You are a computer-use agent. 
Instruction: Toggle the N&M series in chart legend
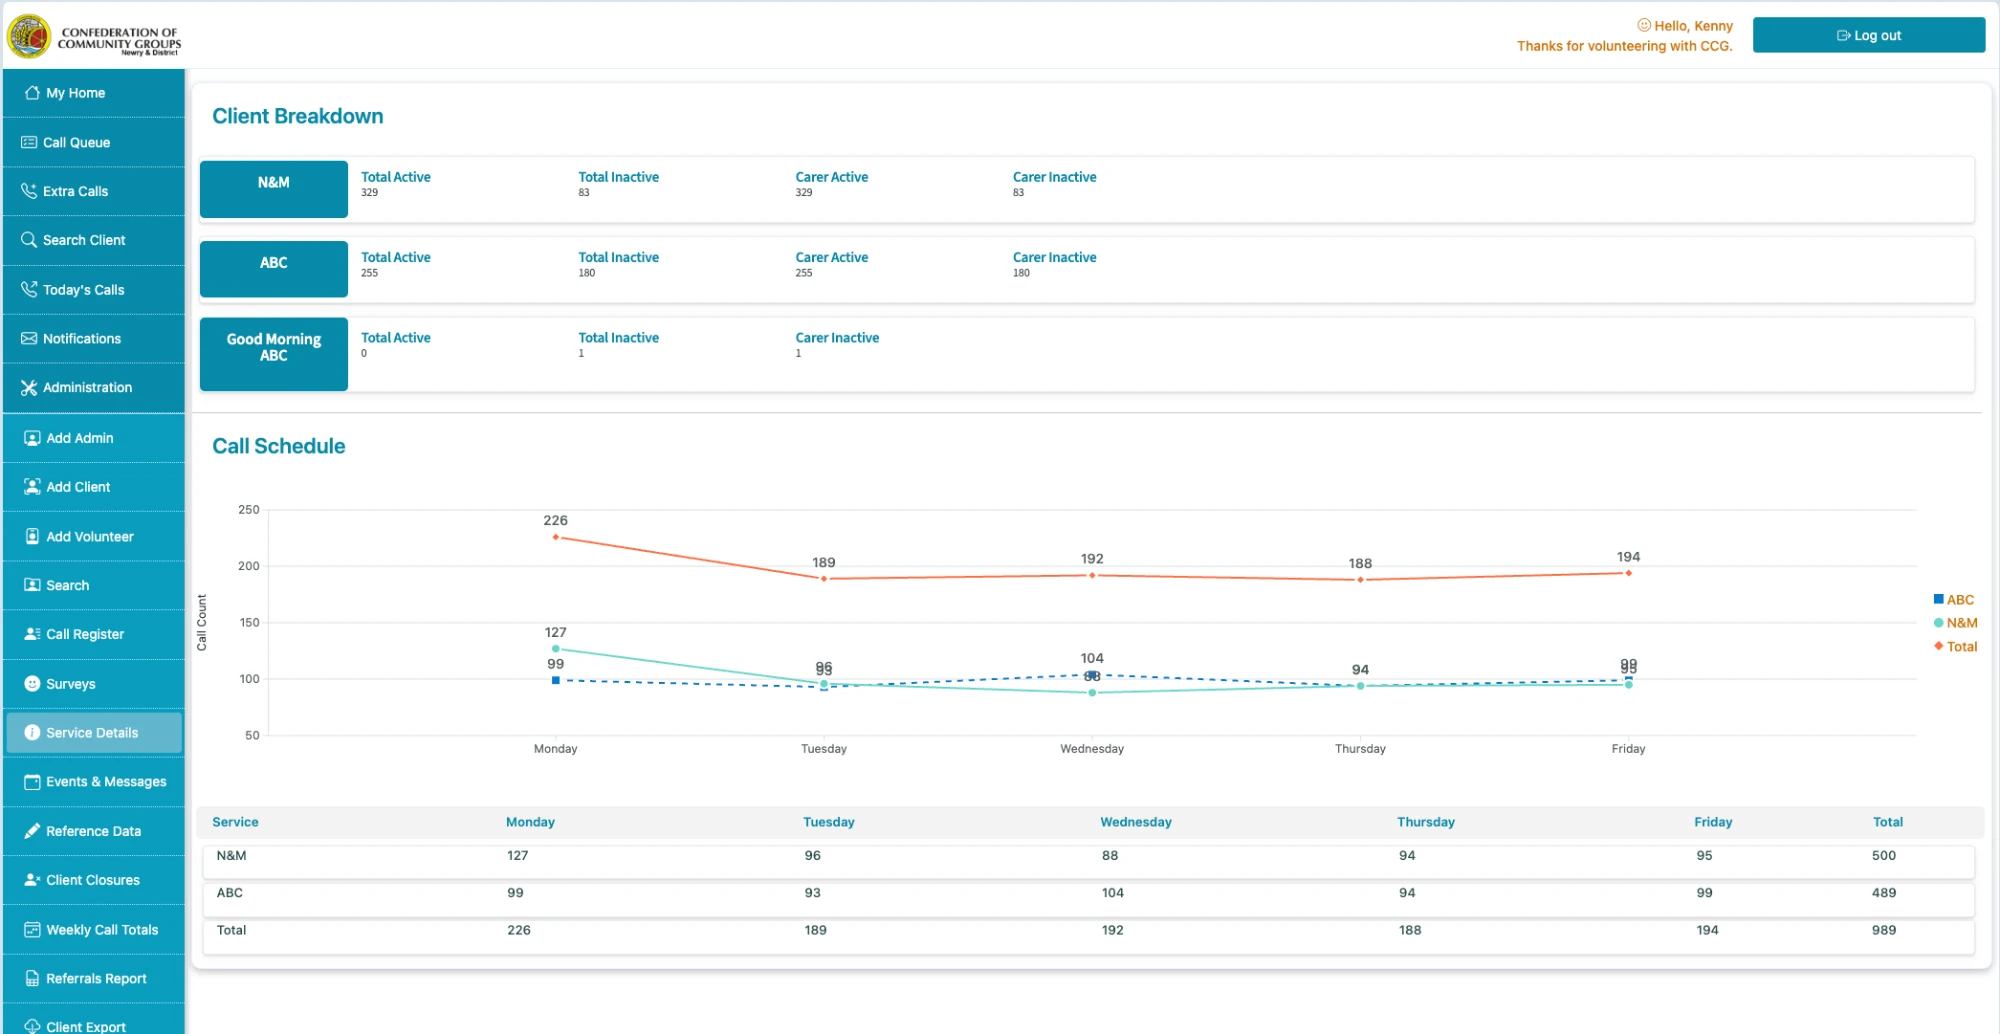[1956, 623]
